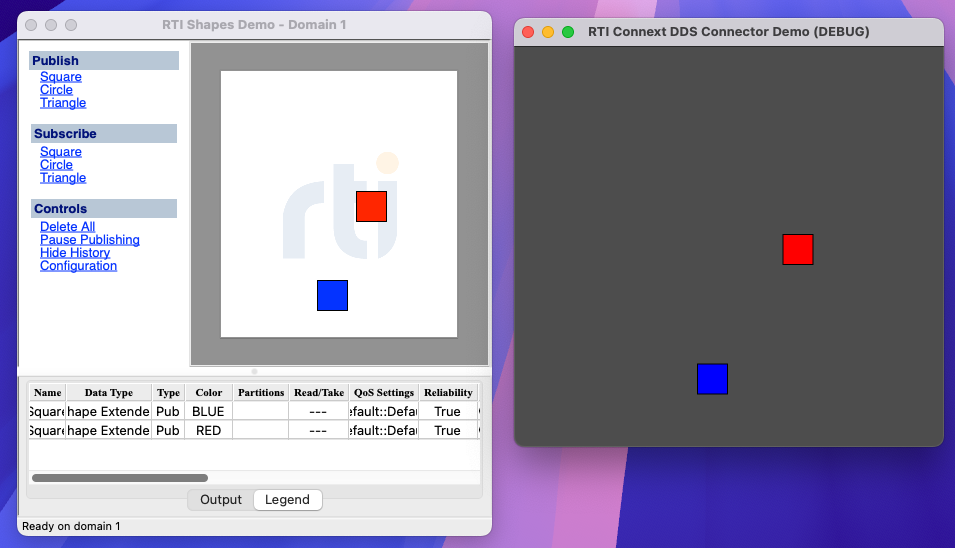
Task: Select blue square in Shapes Demo canvas
Action: [x=333, y=295]
